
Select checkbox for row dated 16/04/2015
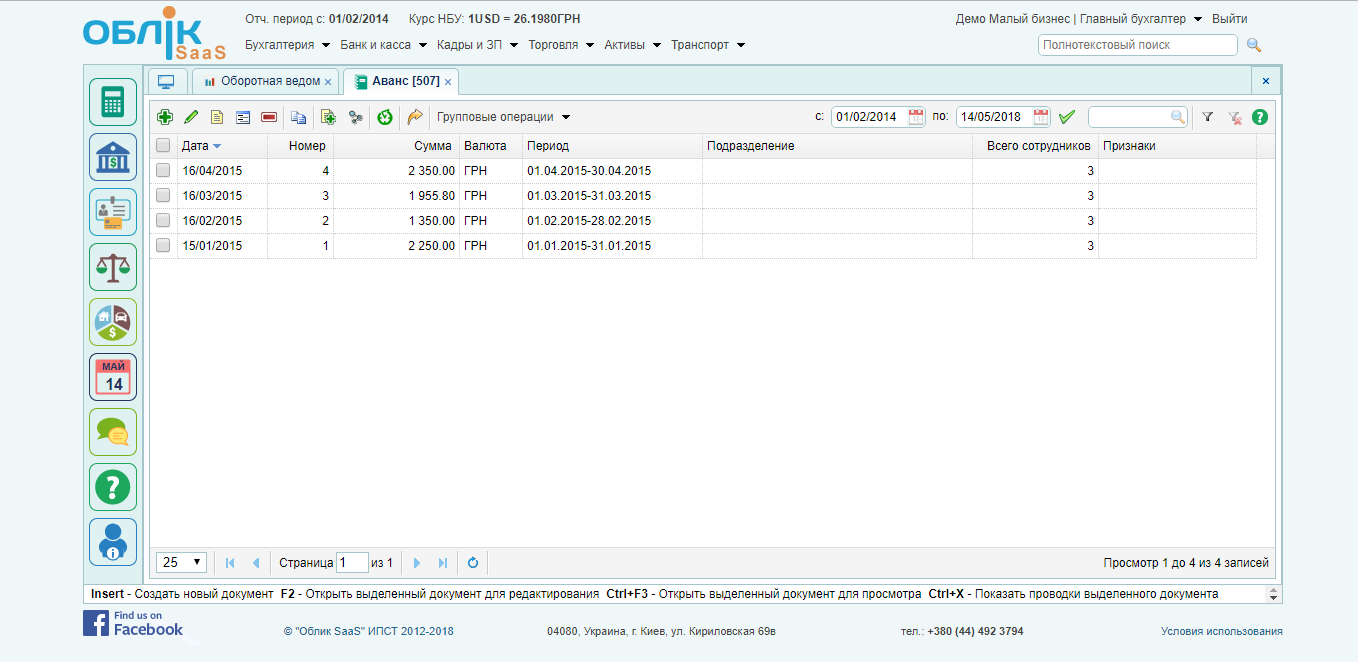point(163,171)
